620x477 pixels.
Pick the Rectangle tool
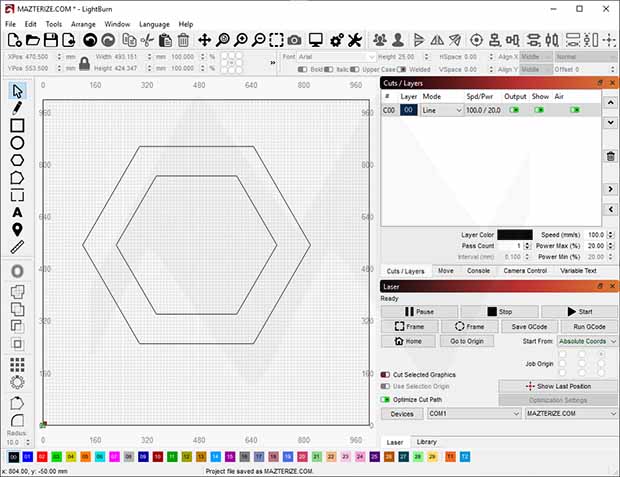point(17,125)
